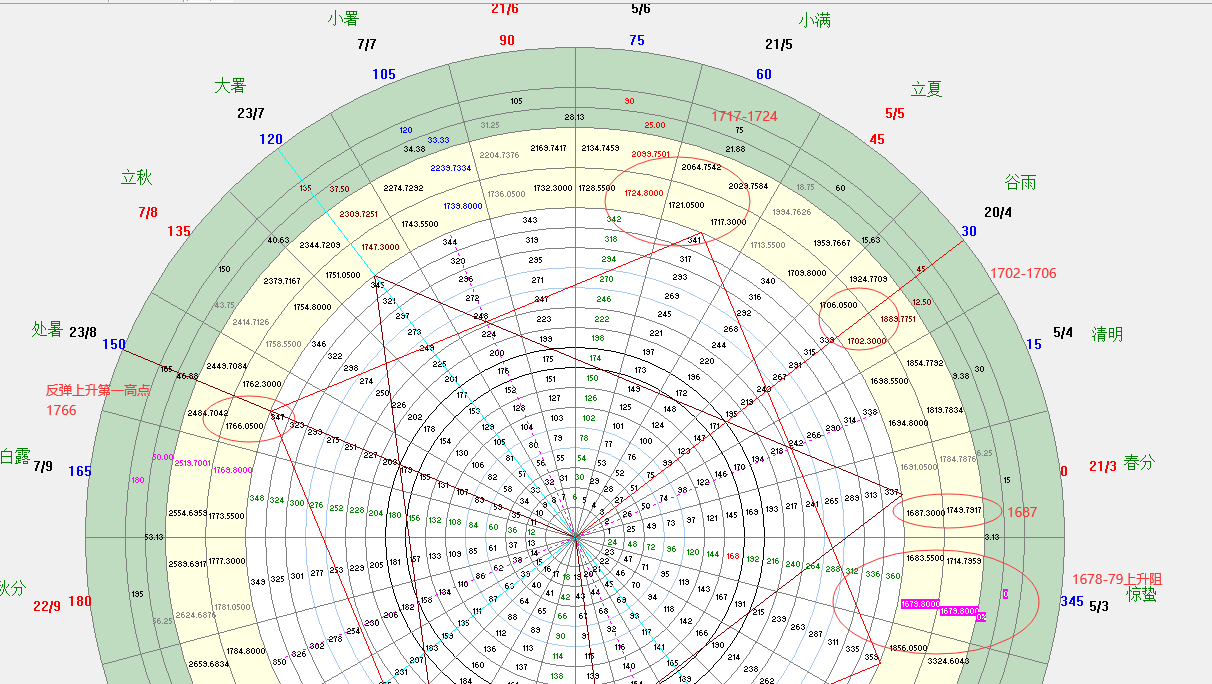Select the price cell 1856.0500
Image resolution: width=1212 pixels, height=684 pixels.
pyautogui.click(x=908, y=648)
